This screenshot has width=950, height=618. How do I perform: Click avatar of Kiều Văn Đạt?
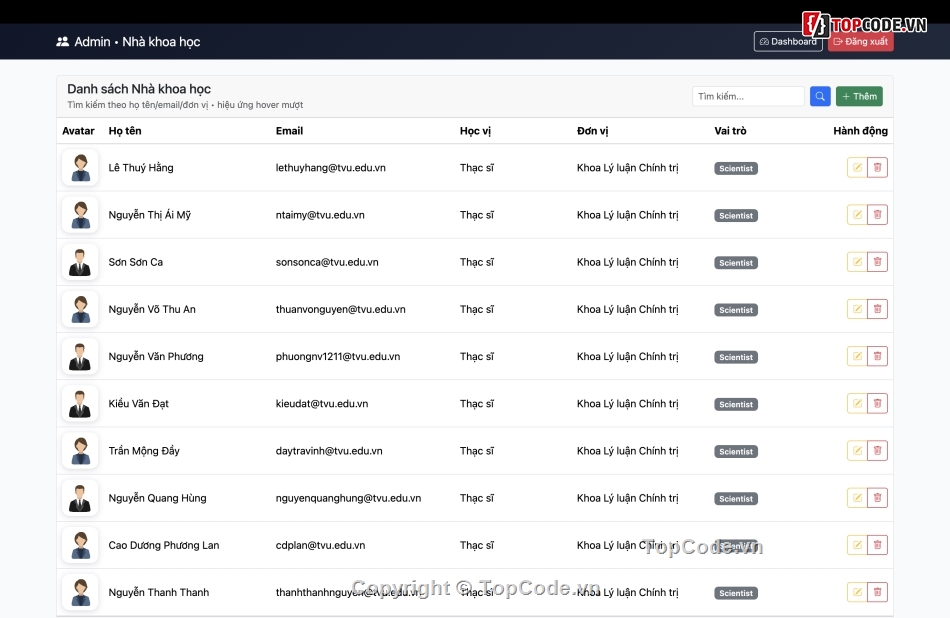[80, 404]
